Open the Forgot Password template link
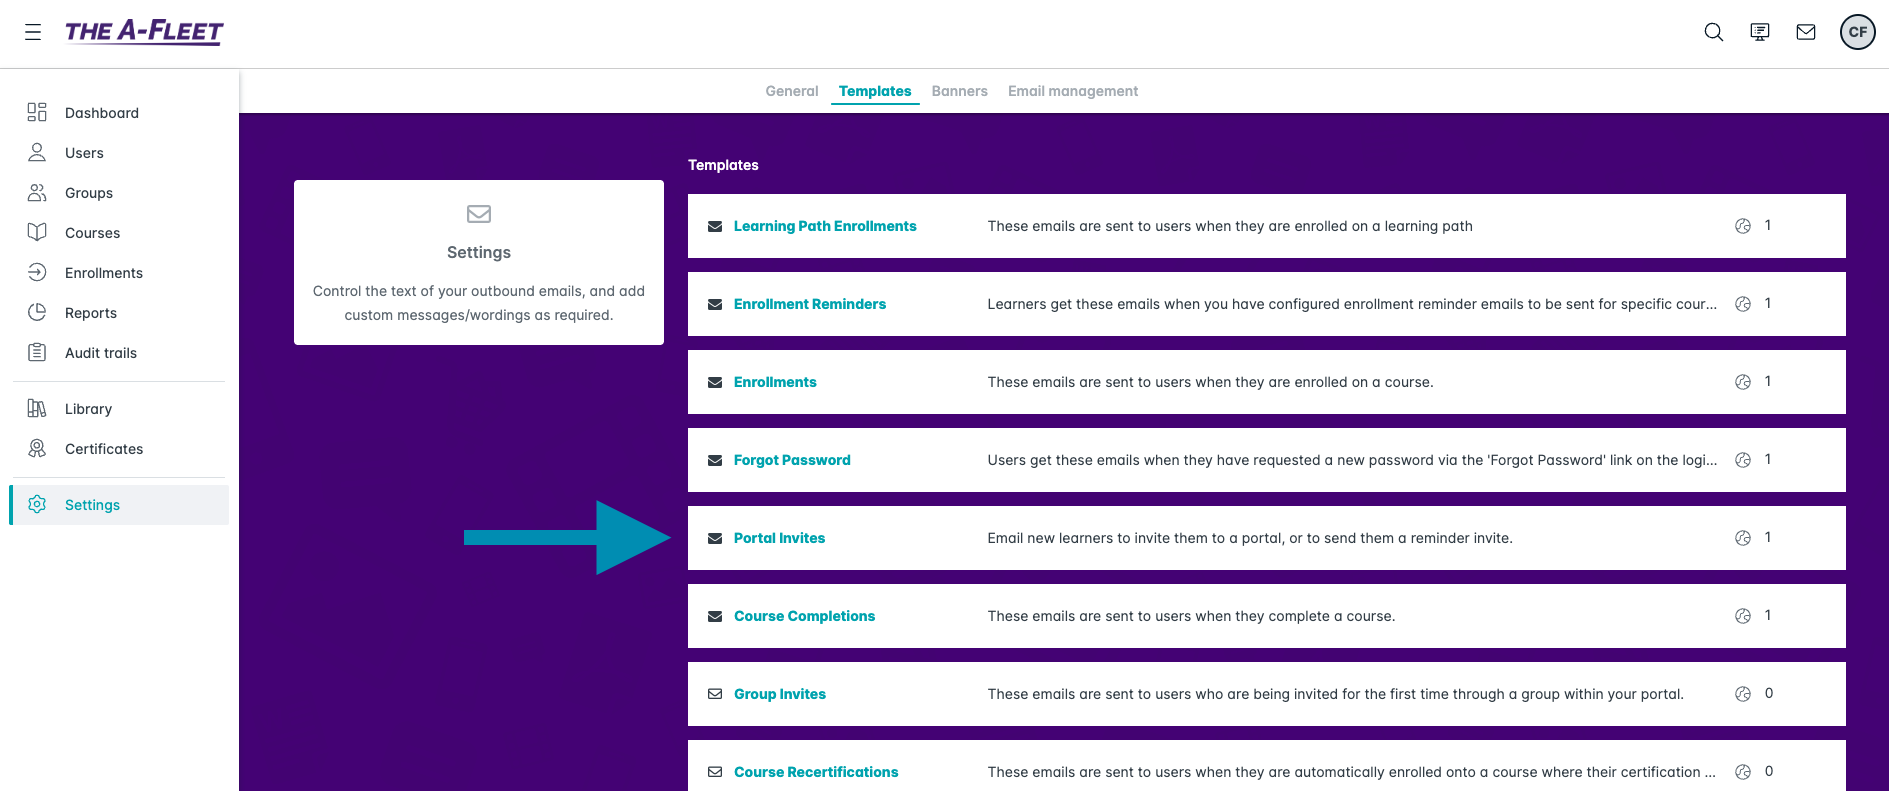The image size is (1889, 791). coord(791,460)
